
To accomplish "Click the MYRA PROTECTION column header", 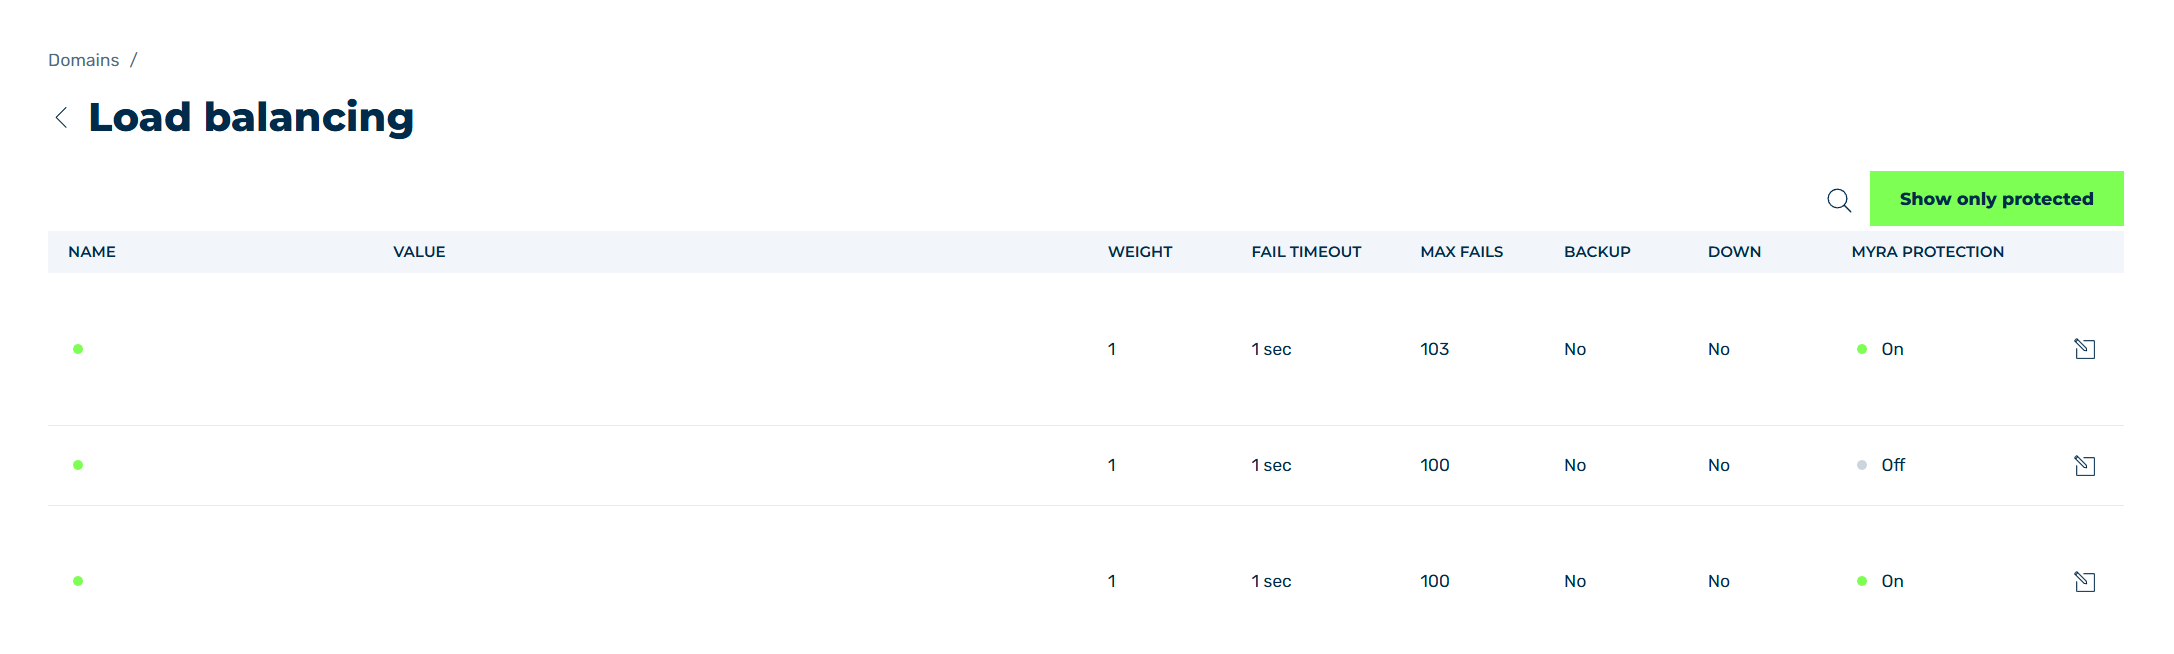I will [1928, 252].
